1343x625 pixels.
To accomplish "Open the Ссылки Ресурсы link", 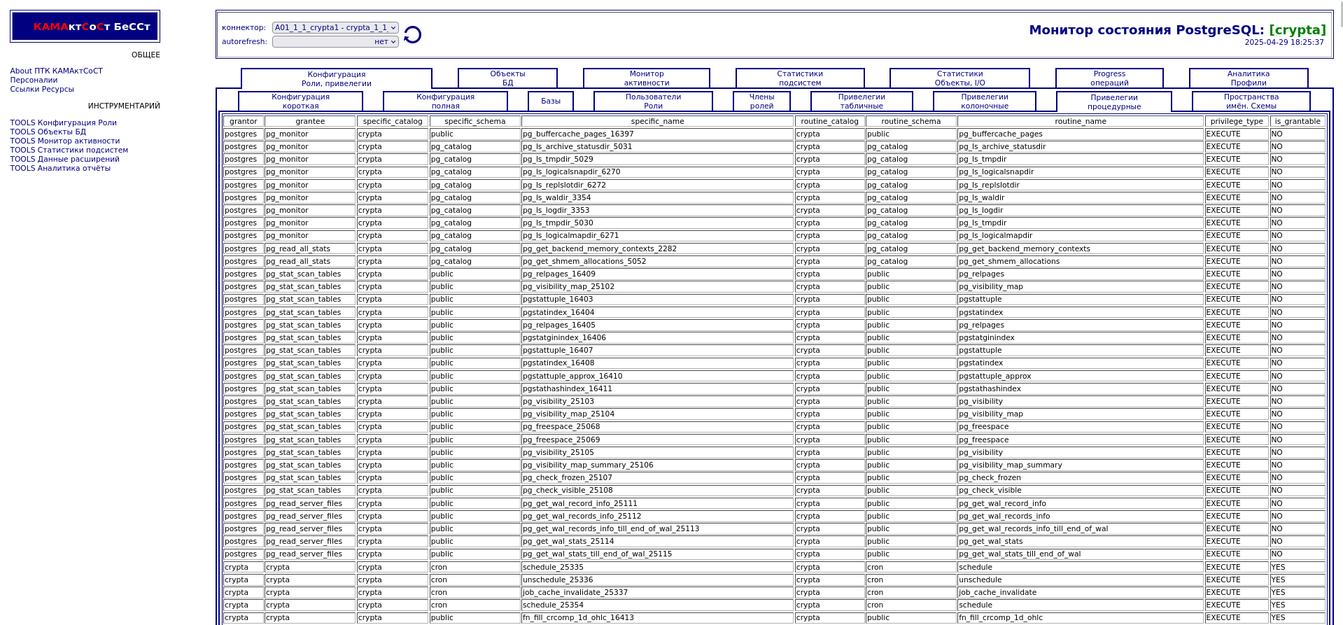I will pyautogui.click(x=42, y=89).
